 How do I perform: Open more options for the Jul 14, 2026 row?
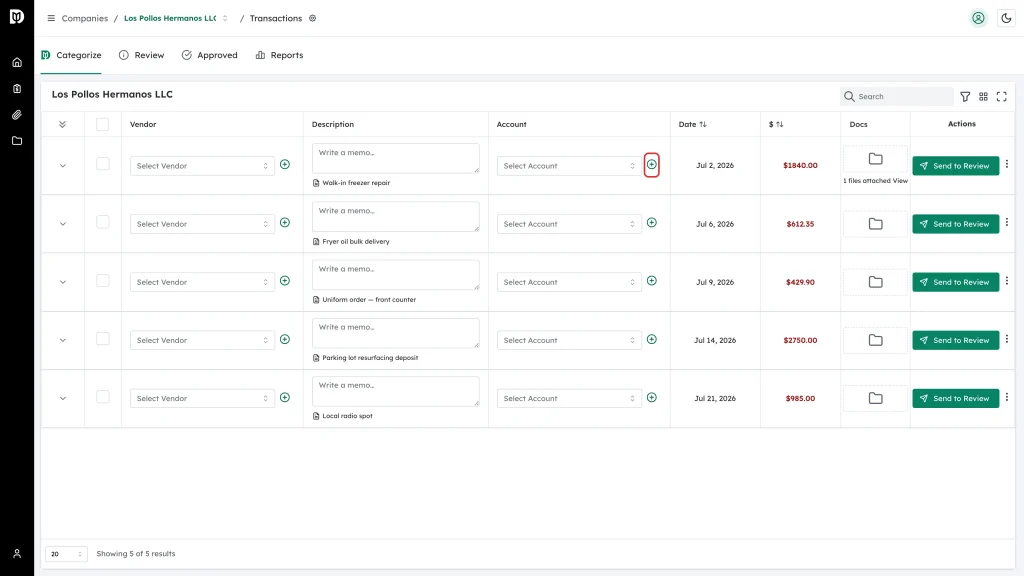coord(1007,339)
